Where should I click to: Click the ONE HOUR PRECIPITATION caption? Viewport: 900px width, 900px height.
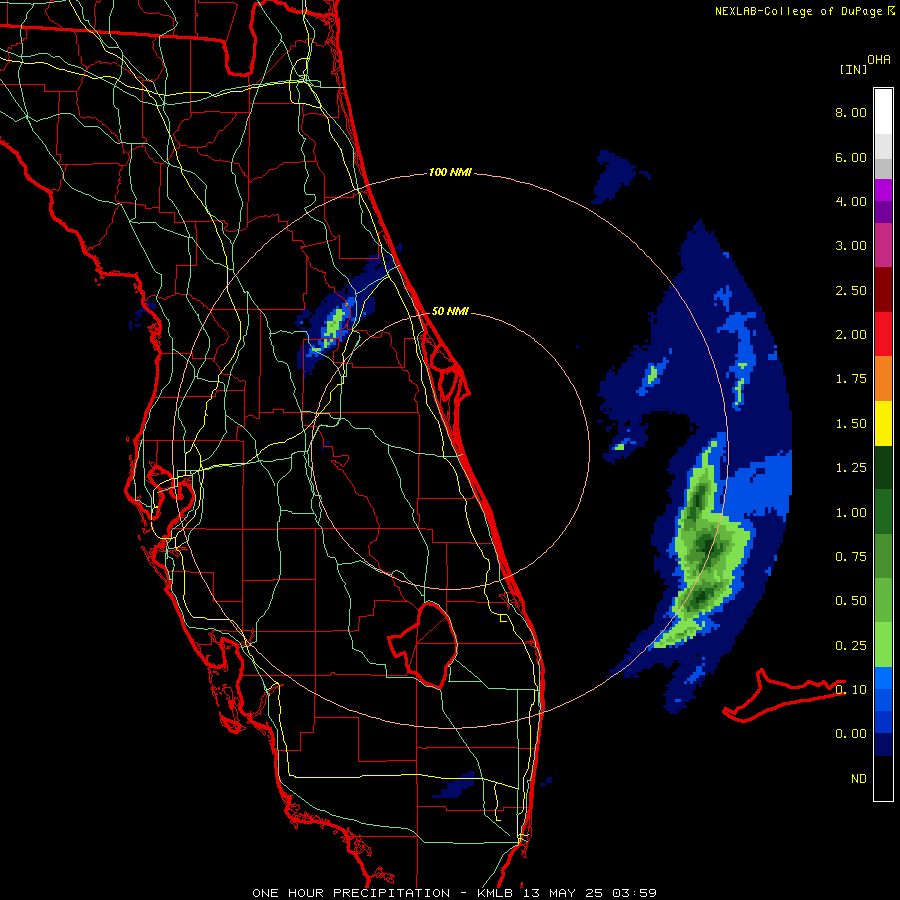351,893
